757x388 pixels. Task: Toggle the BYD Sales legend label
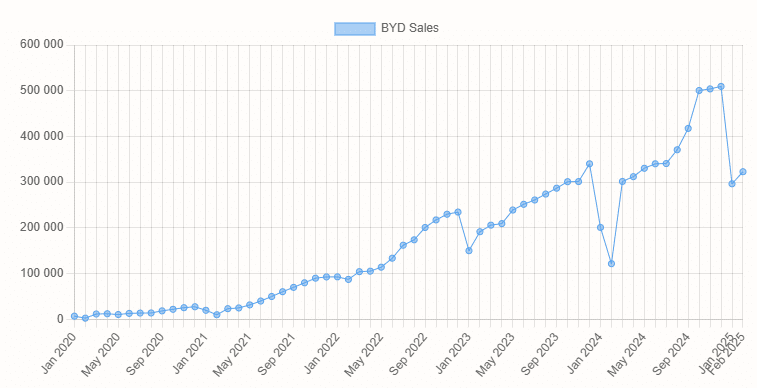(409, 28)
